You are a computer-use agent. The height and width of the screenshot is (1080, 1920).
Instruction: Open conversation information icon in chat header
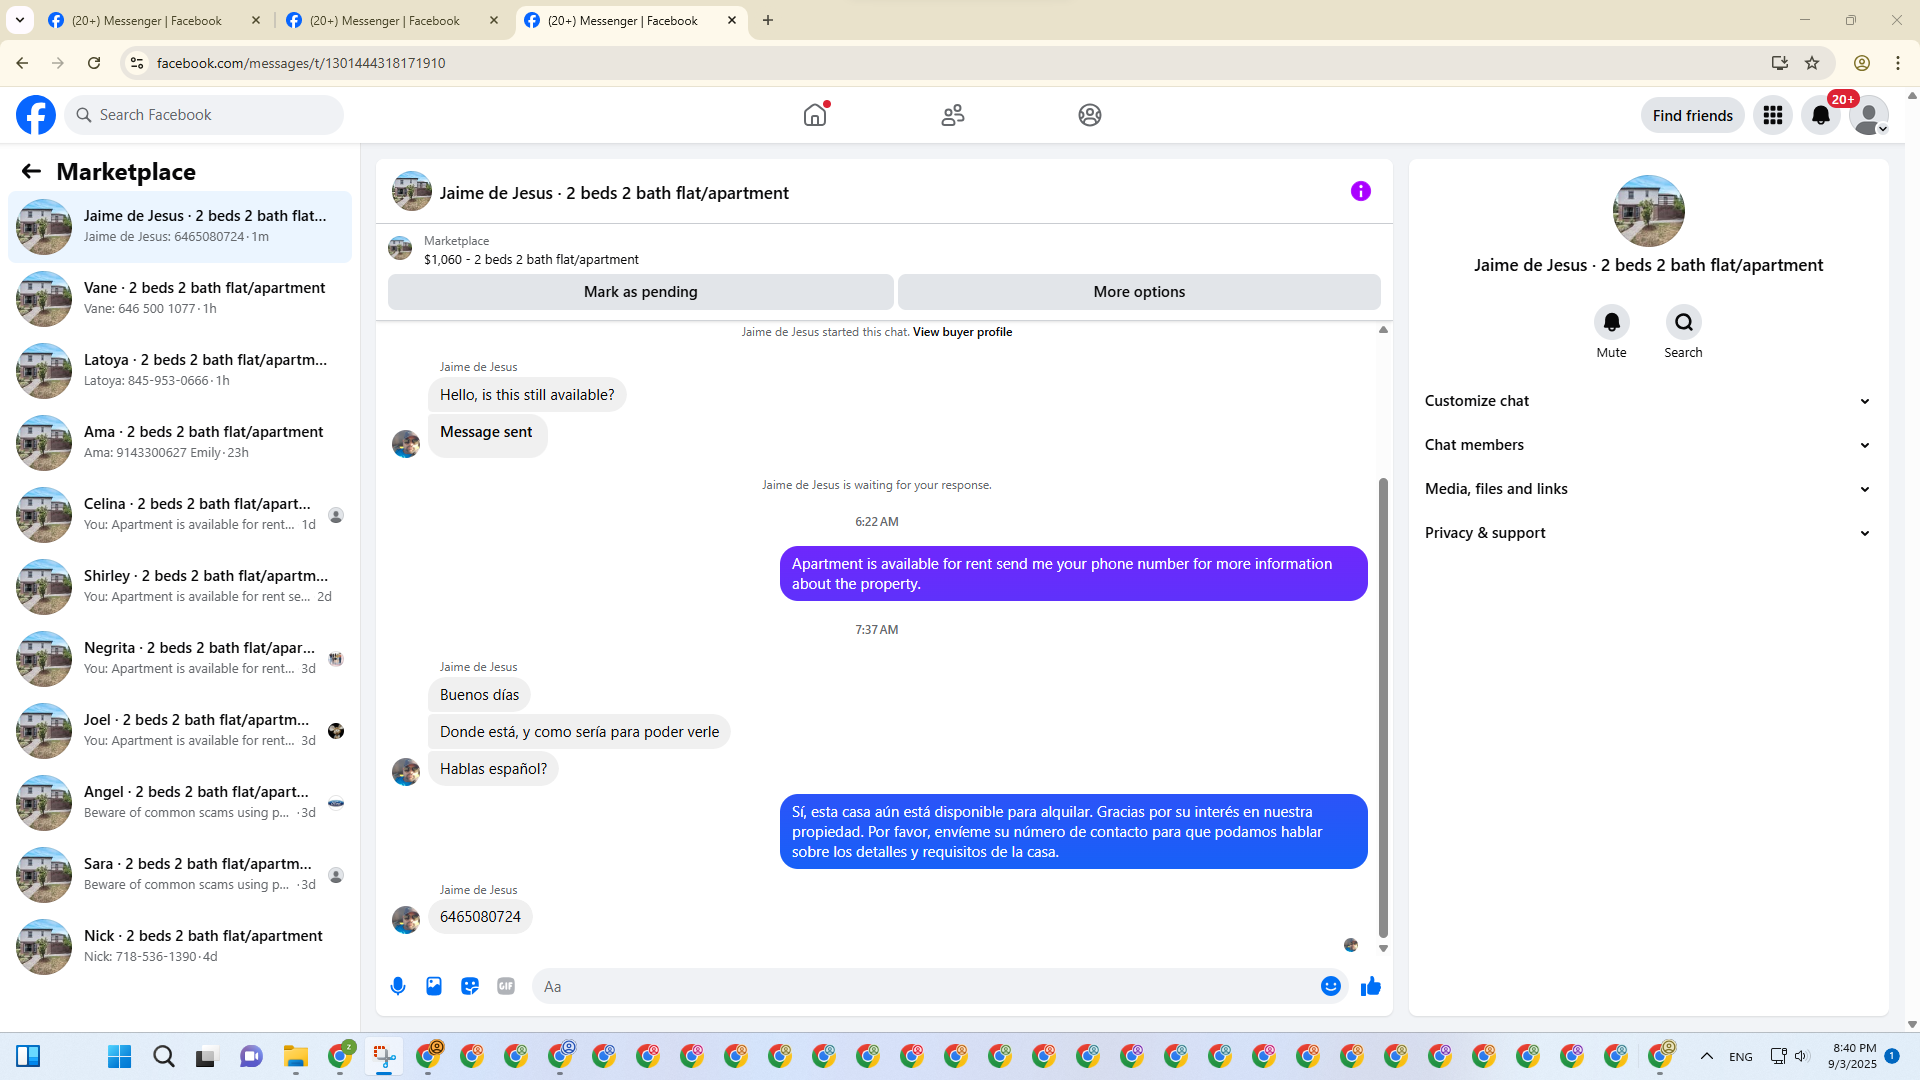(x=1361, y=191)
